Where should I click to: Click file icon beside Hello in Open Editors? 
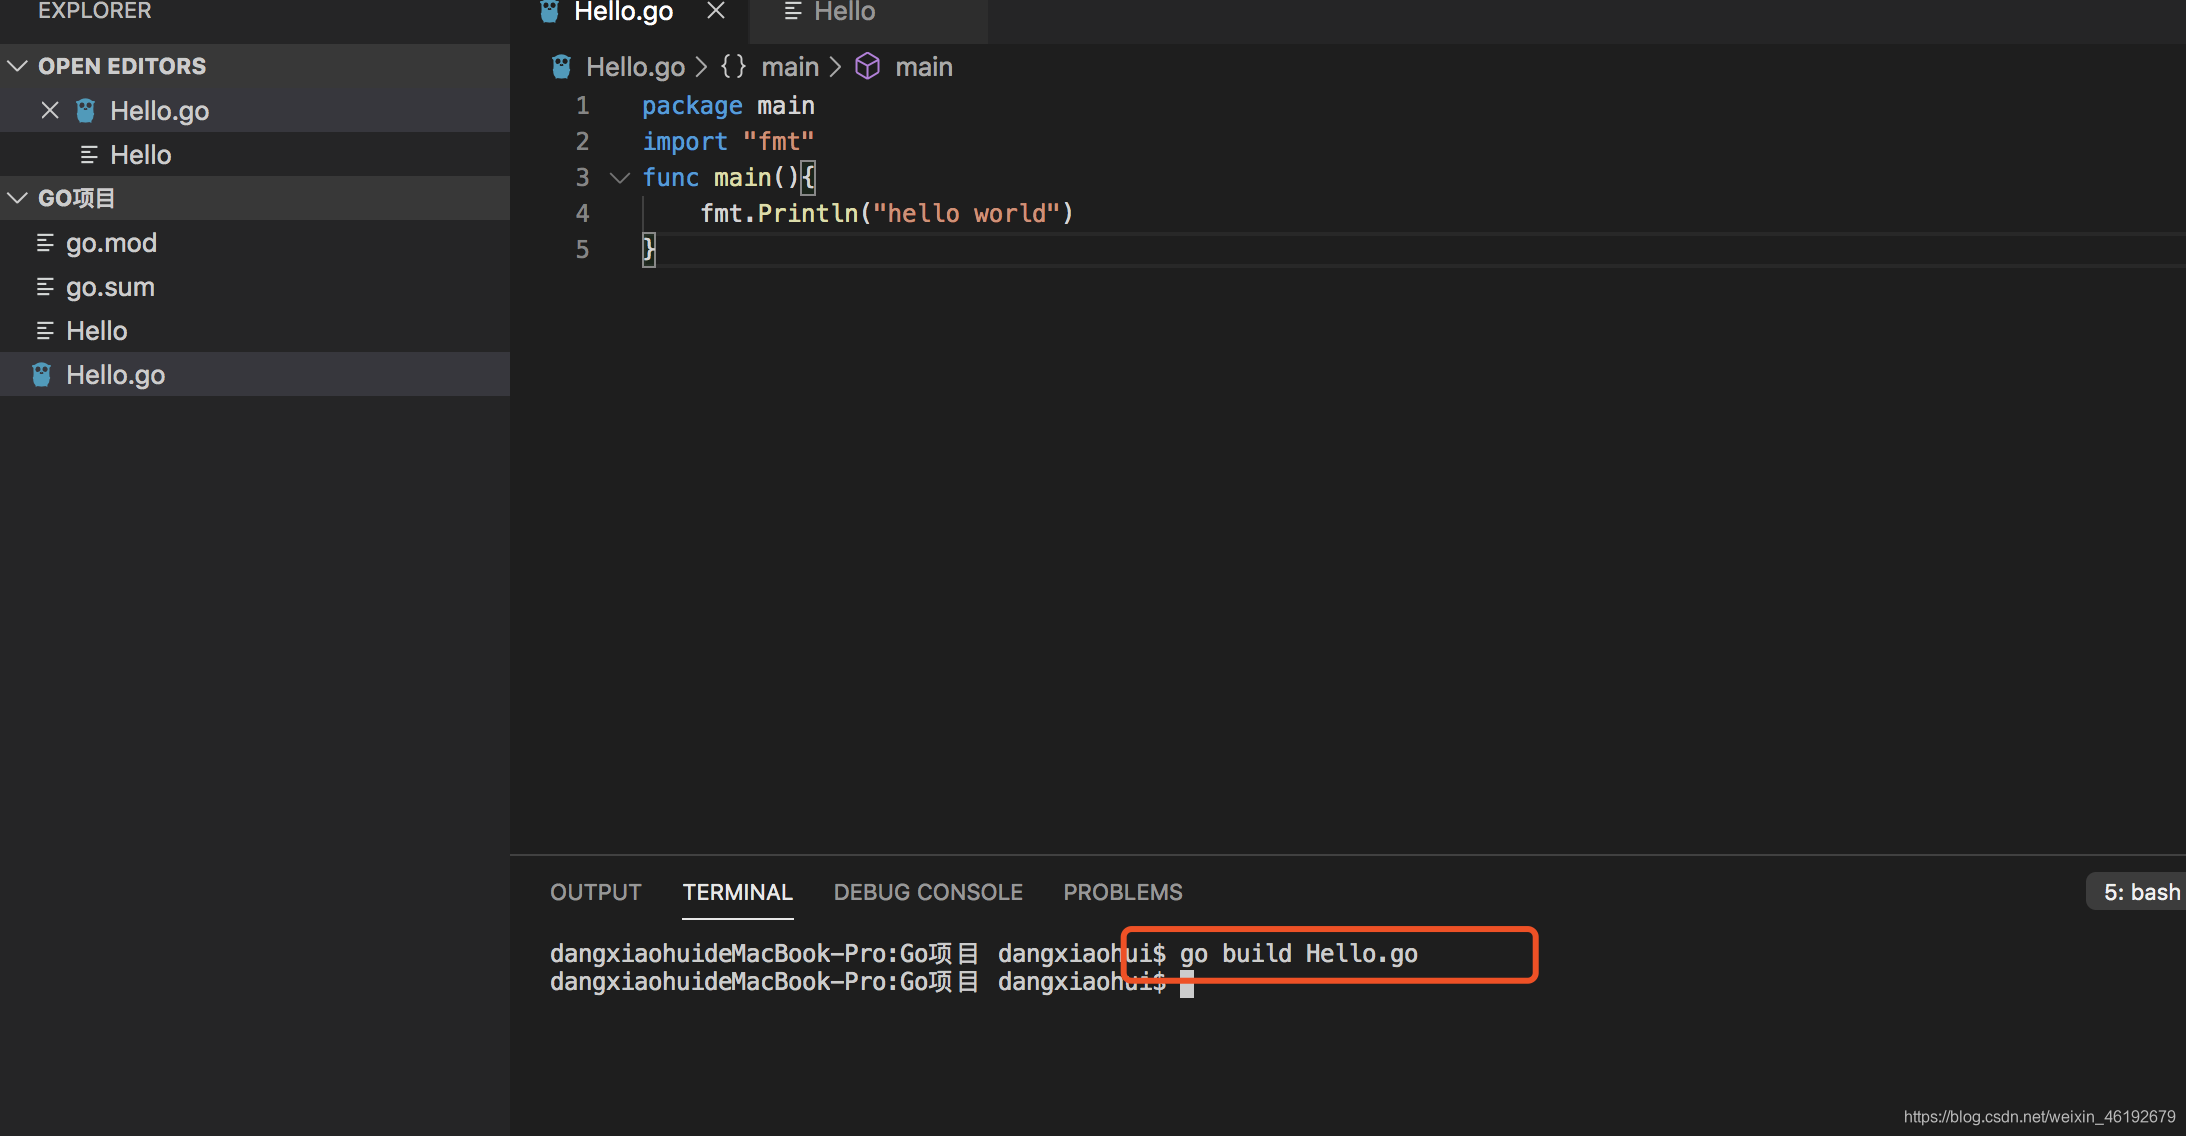click(x=89, y=154)
